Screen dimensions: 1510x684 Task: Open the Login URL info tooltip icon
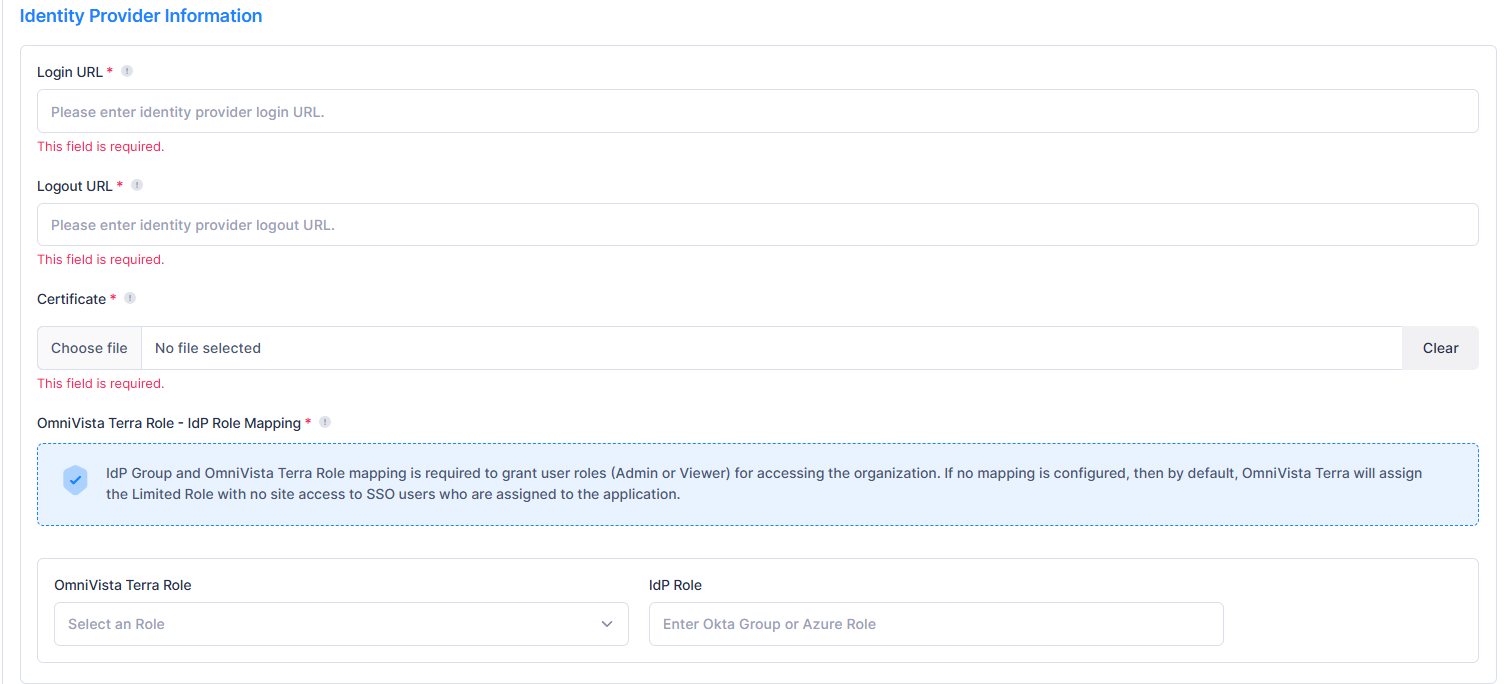127,71
